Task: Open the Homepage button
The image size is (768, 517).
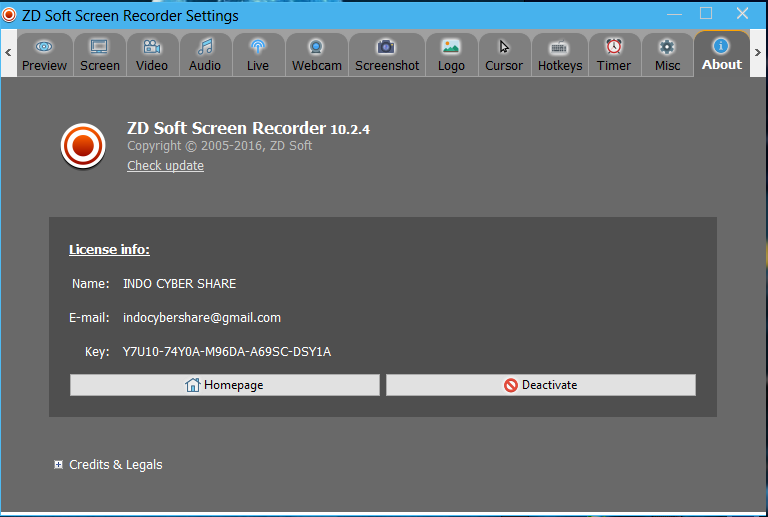Action: (225, 385)
